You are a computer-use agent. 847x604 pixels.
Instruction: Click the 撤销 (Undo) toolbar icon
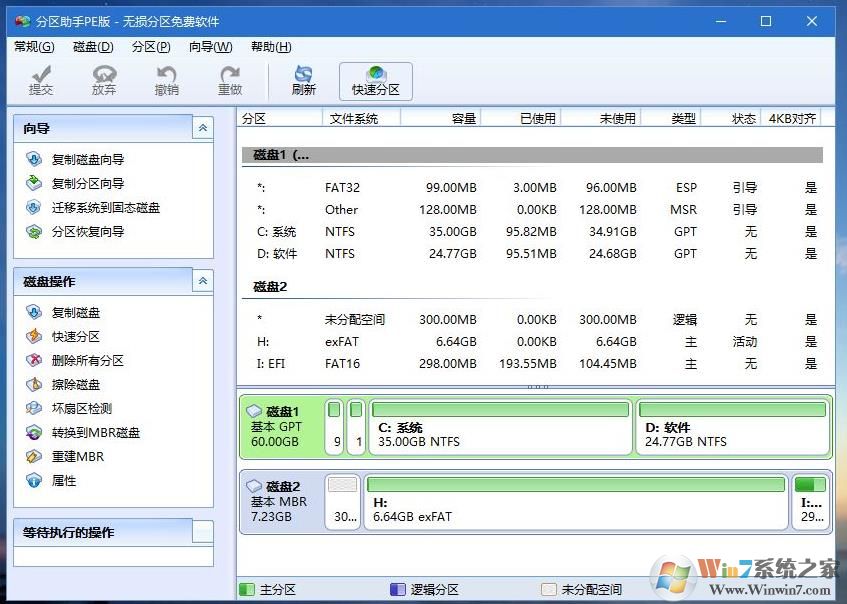click(167, 80)
